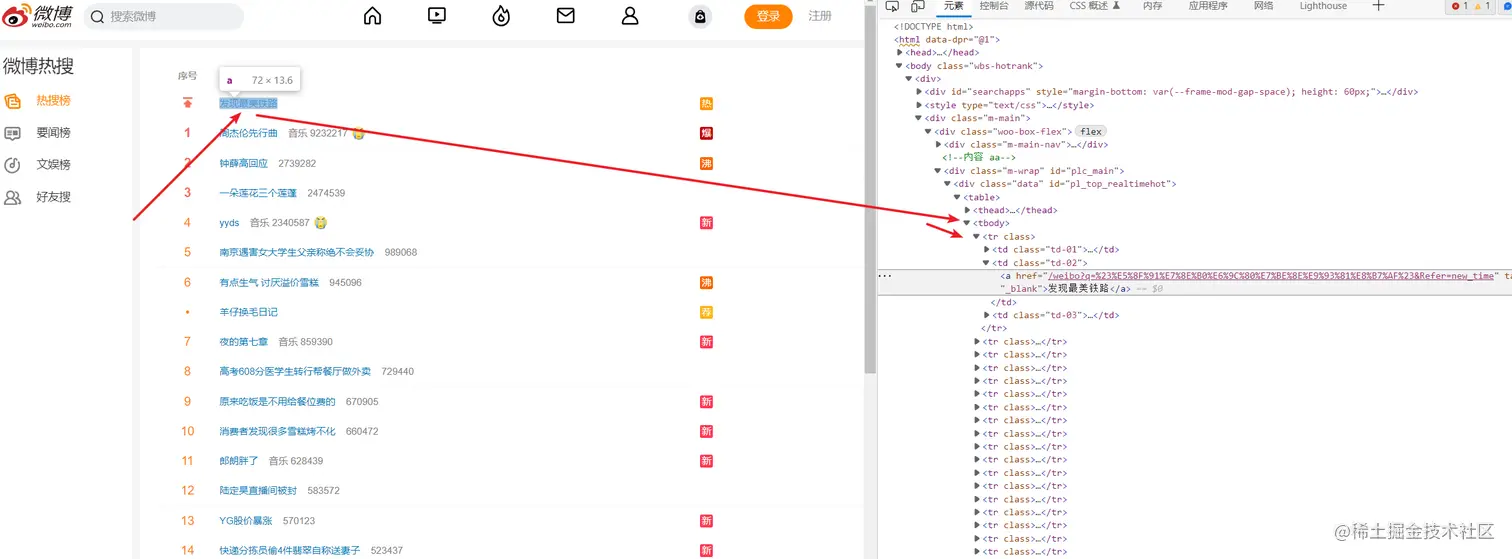
Task: Open the red error count badge
Action: 1459,6
